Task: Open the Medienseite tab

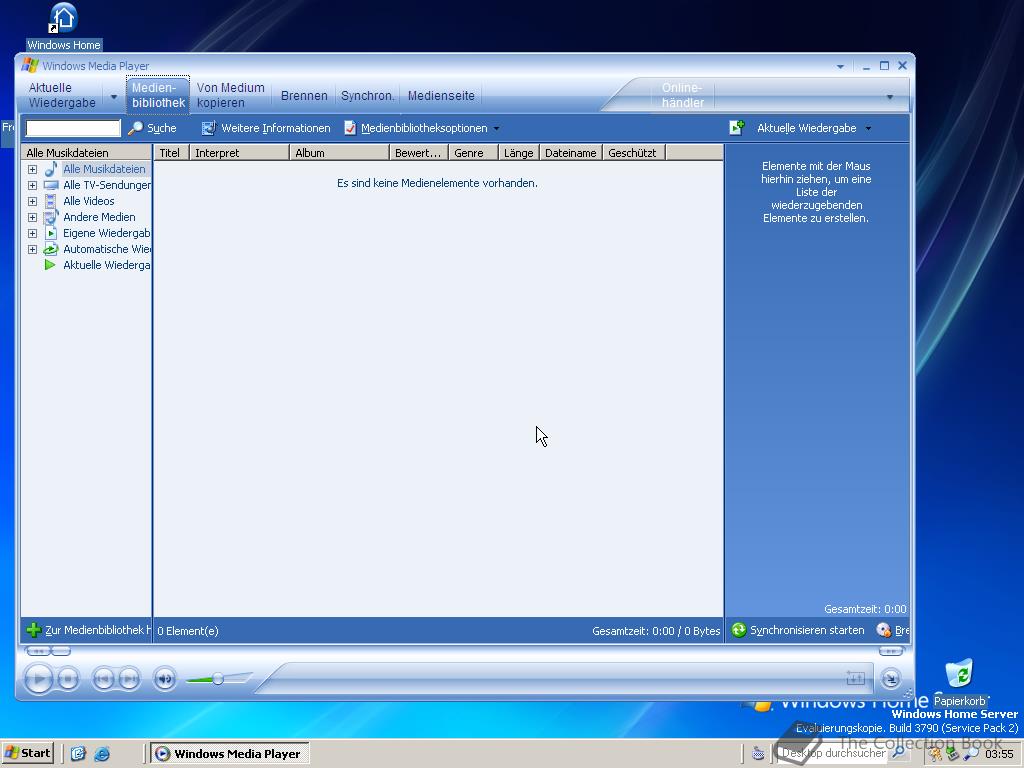Action: (441, 95)
